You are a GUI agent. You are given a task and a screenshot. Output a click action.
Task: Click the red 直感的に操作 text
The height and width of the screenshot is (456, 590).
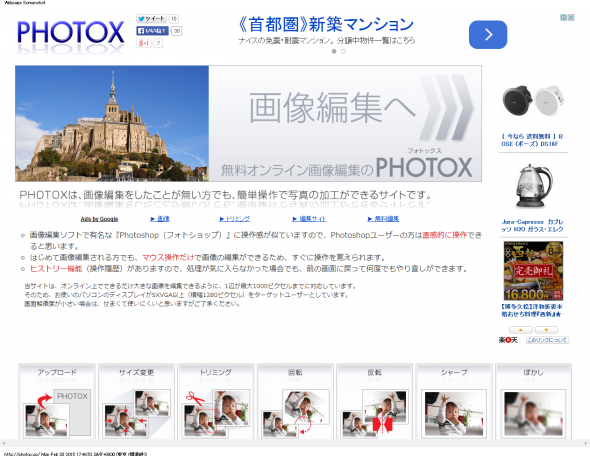[x=444, y=235]
